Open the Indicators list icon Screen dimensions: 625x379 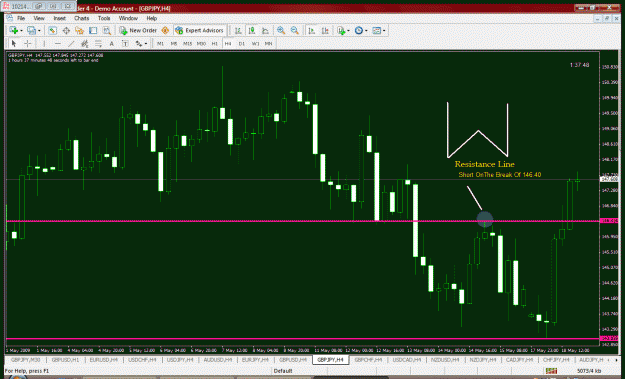tap(341, 30)
